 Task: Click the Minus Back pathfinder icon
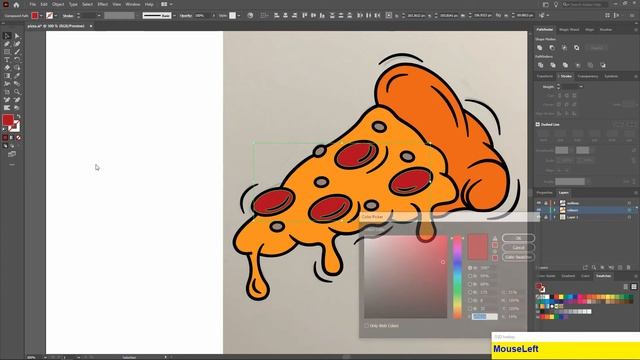click(x=603, y=65)
